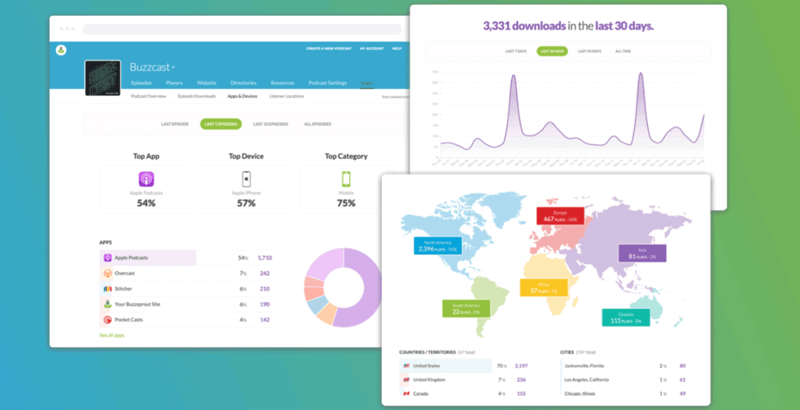
Task: Click the Pocket Casts app icon
Action: [108, 320]
